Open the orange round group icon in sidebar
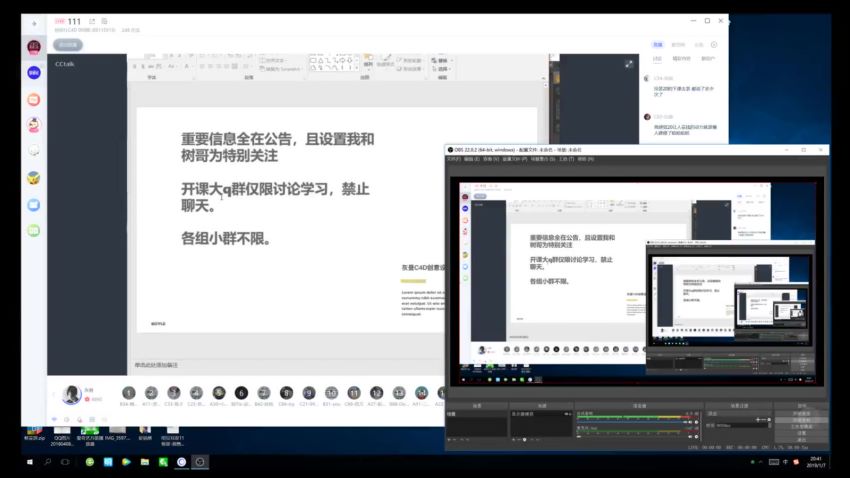 [34, 99]
